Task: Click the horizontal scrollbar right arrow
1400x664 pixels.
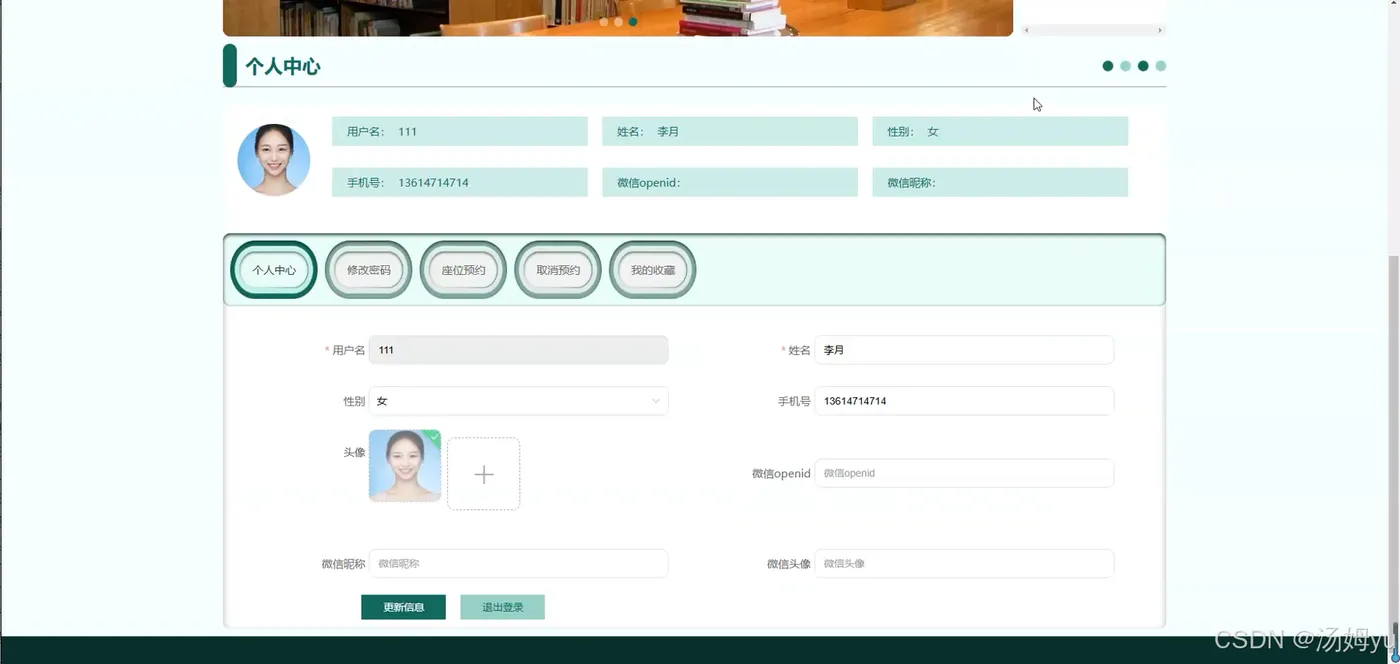Action: 1159,30
